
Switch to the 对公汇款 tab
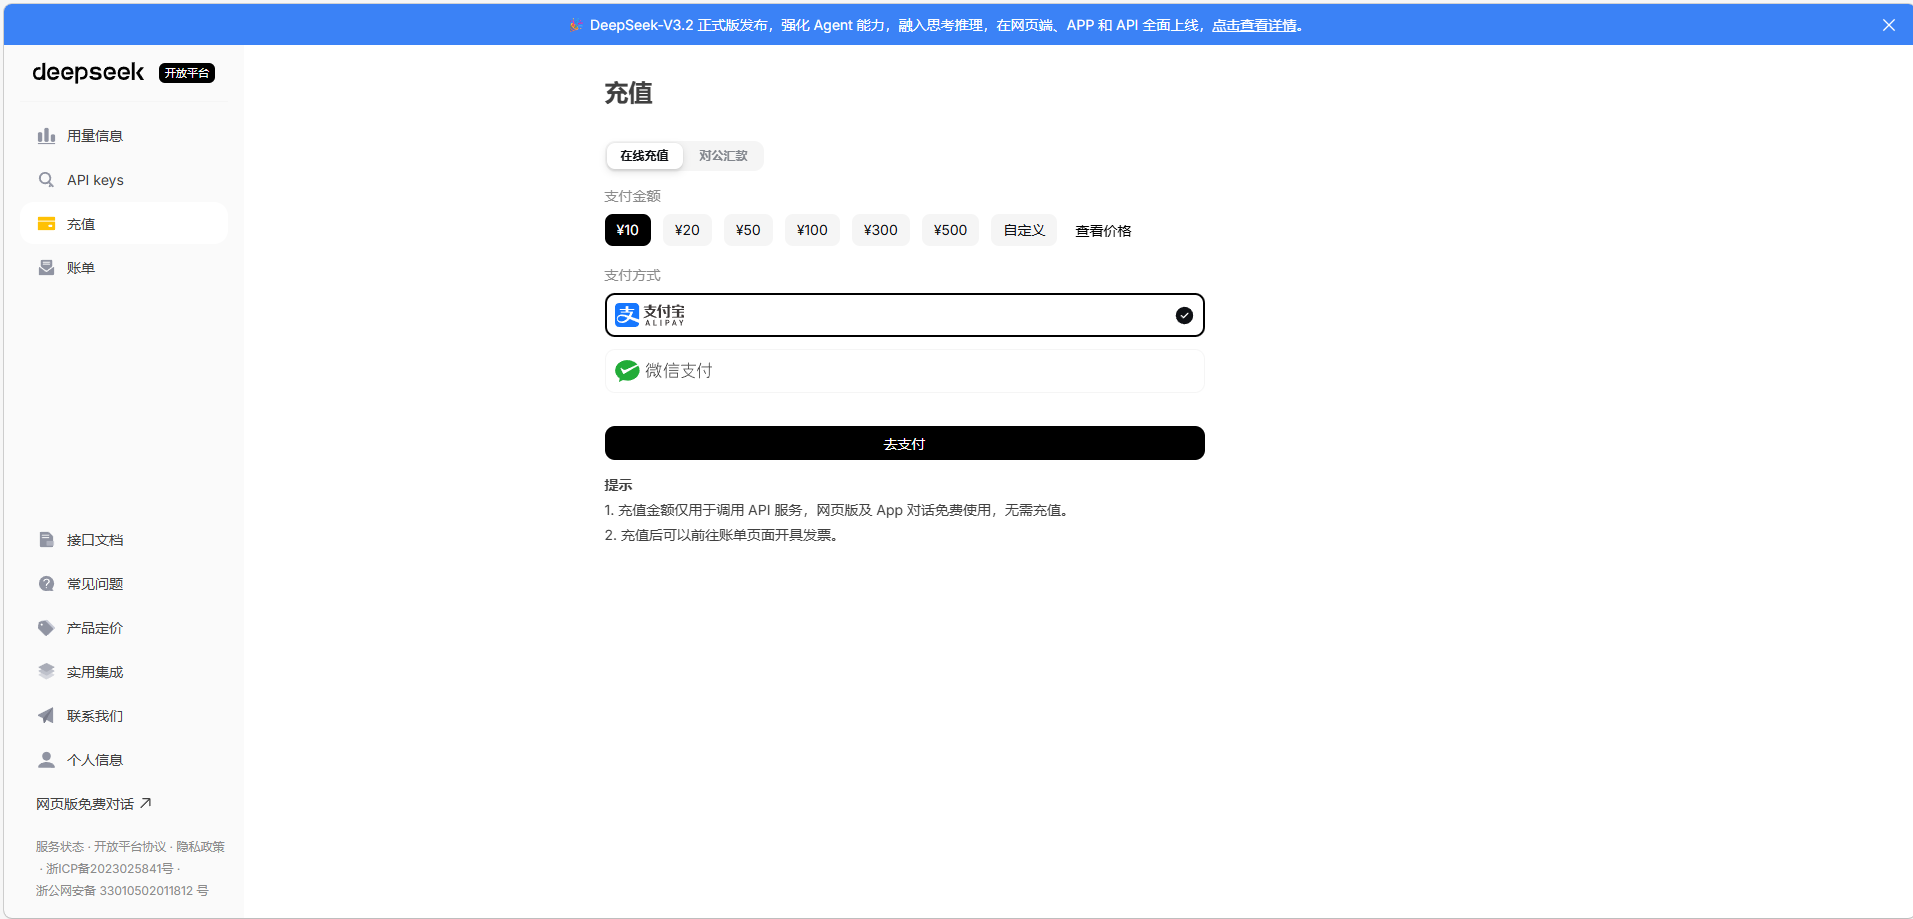[723, 156]
